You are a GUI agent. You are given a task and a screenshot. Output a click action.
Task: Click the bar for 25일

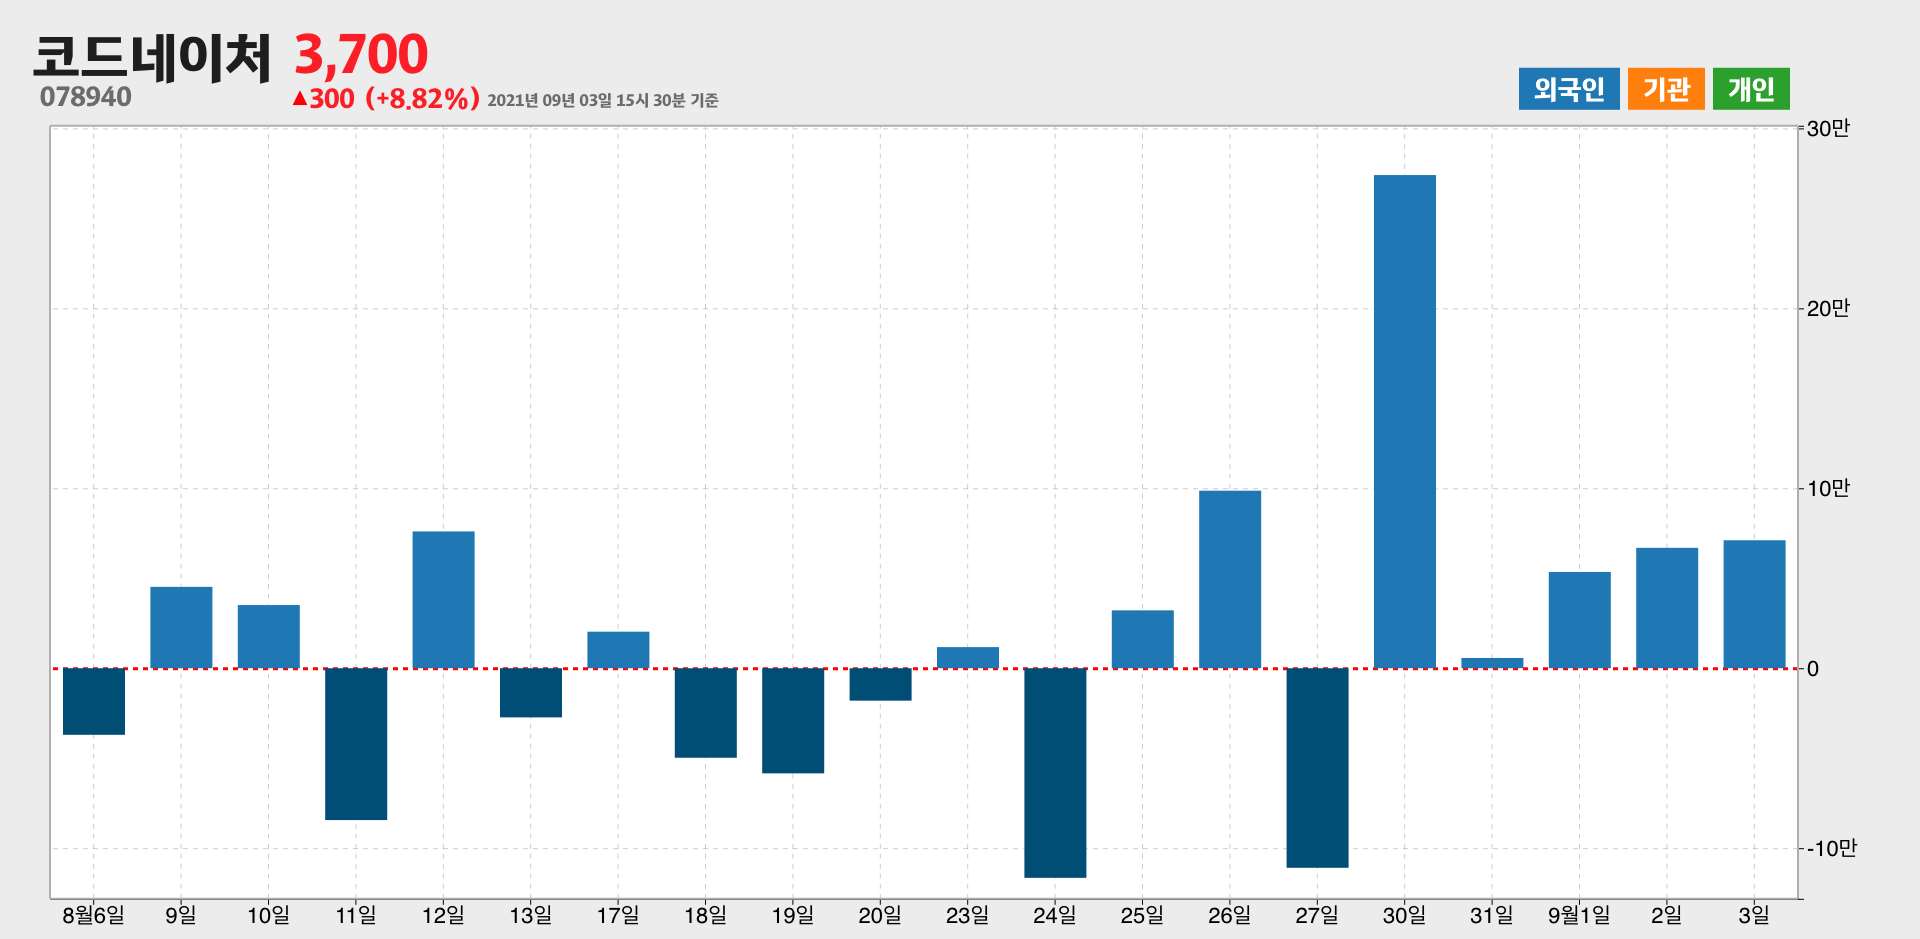click(1143, 639)
